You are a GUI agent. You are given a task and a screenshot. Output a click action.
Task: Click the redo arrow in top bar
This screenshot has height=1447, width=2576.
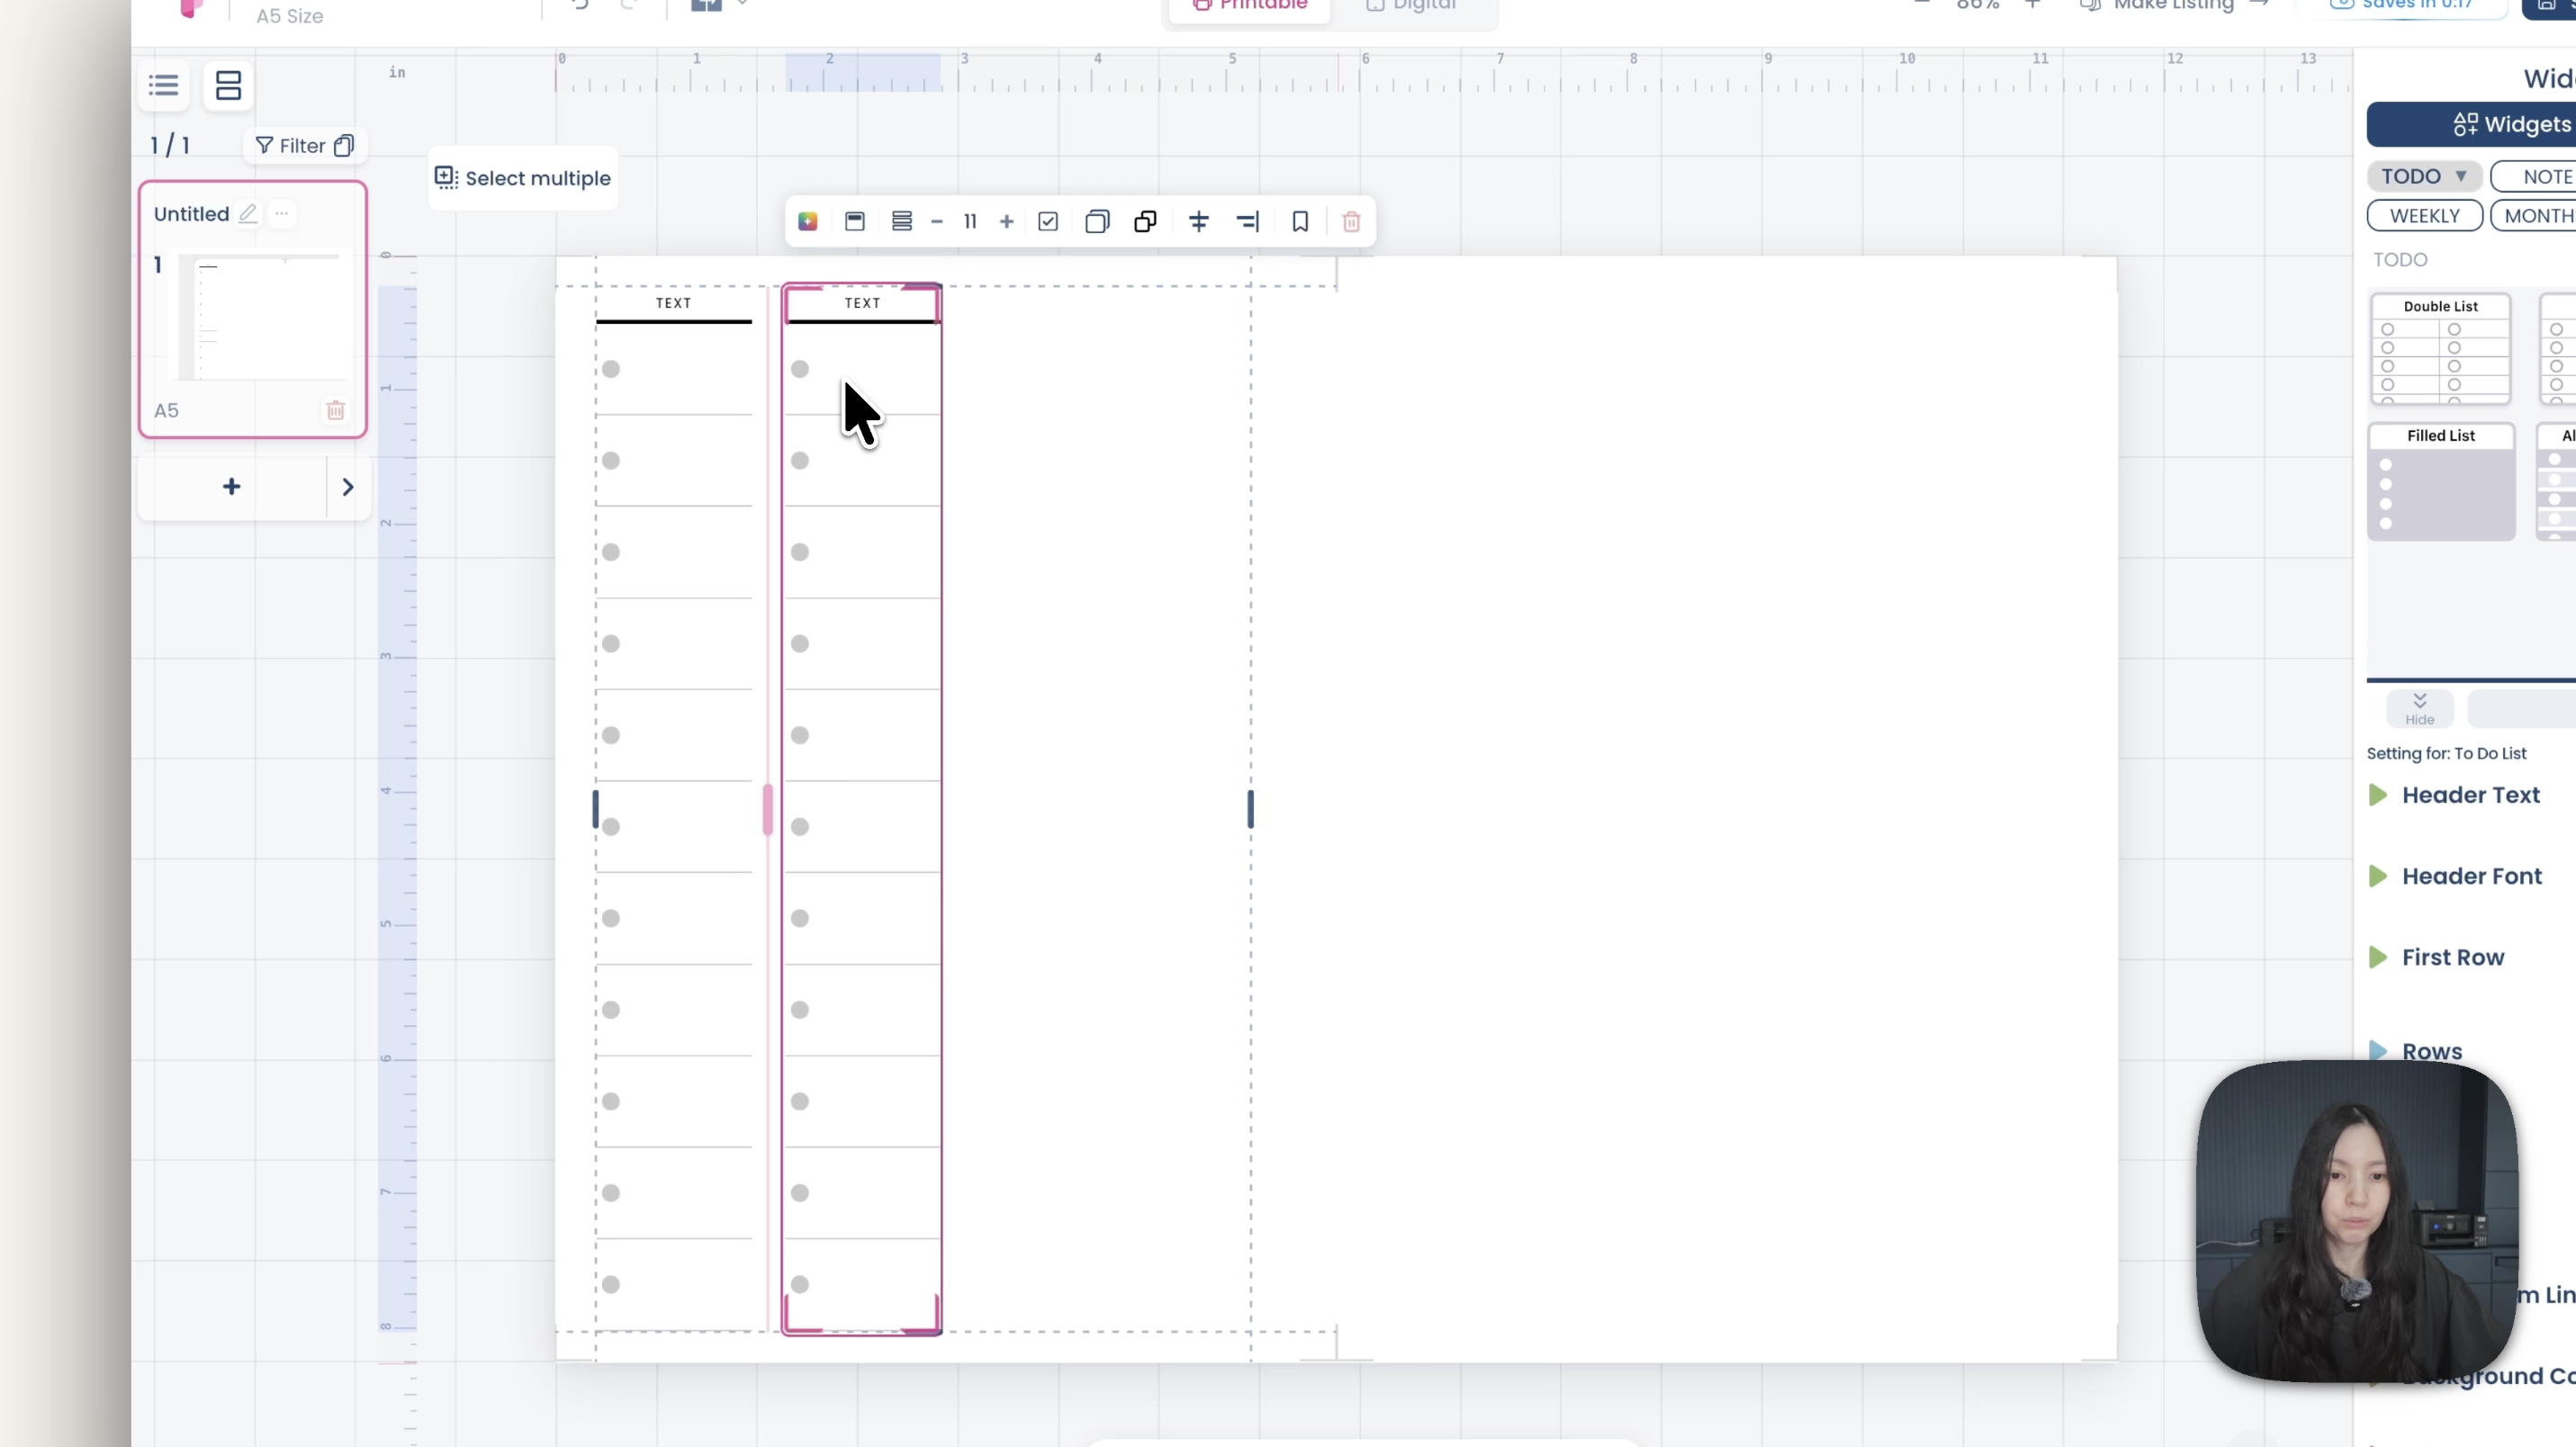click(629, 5)
